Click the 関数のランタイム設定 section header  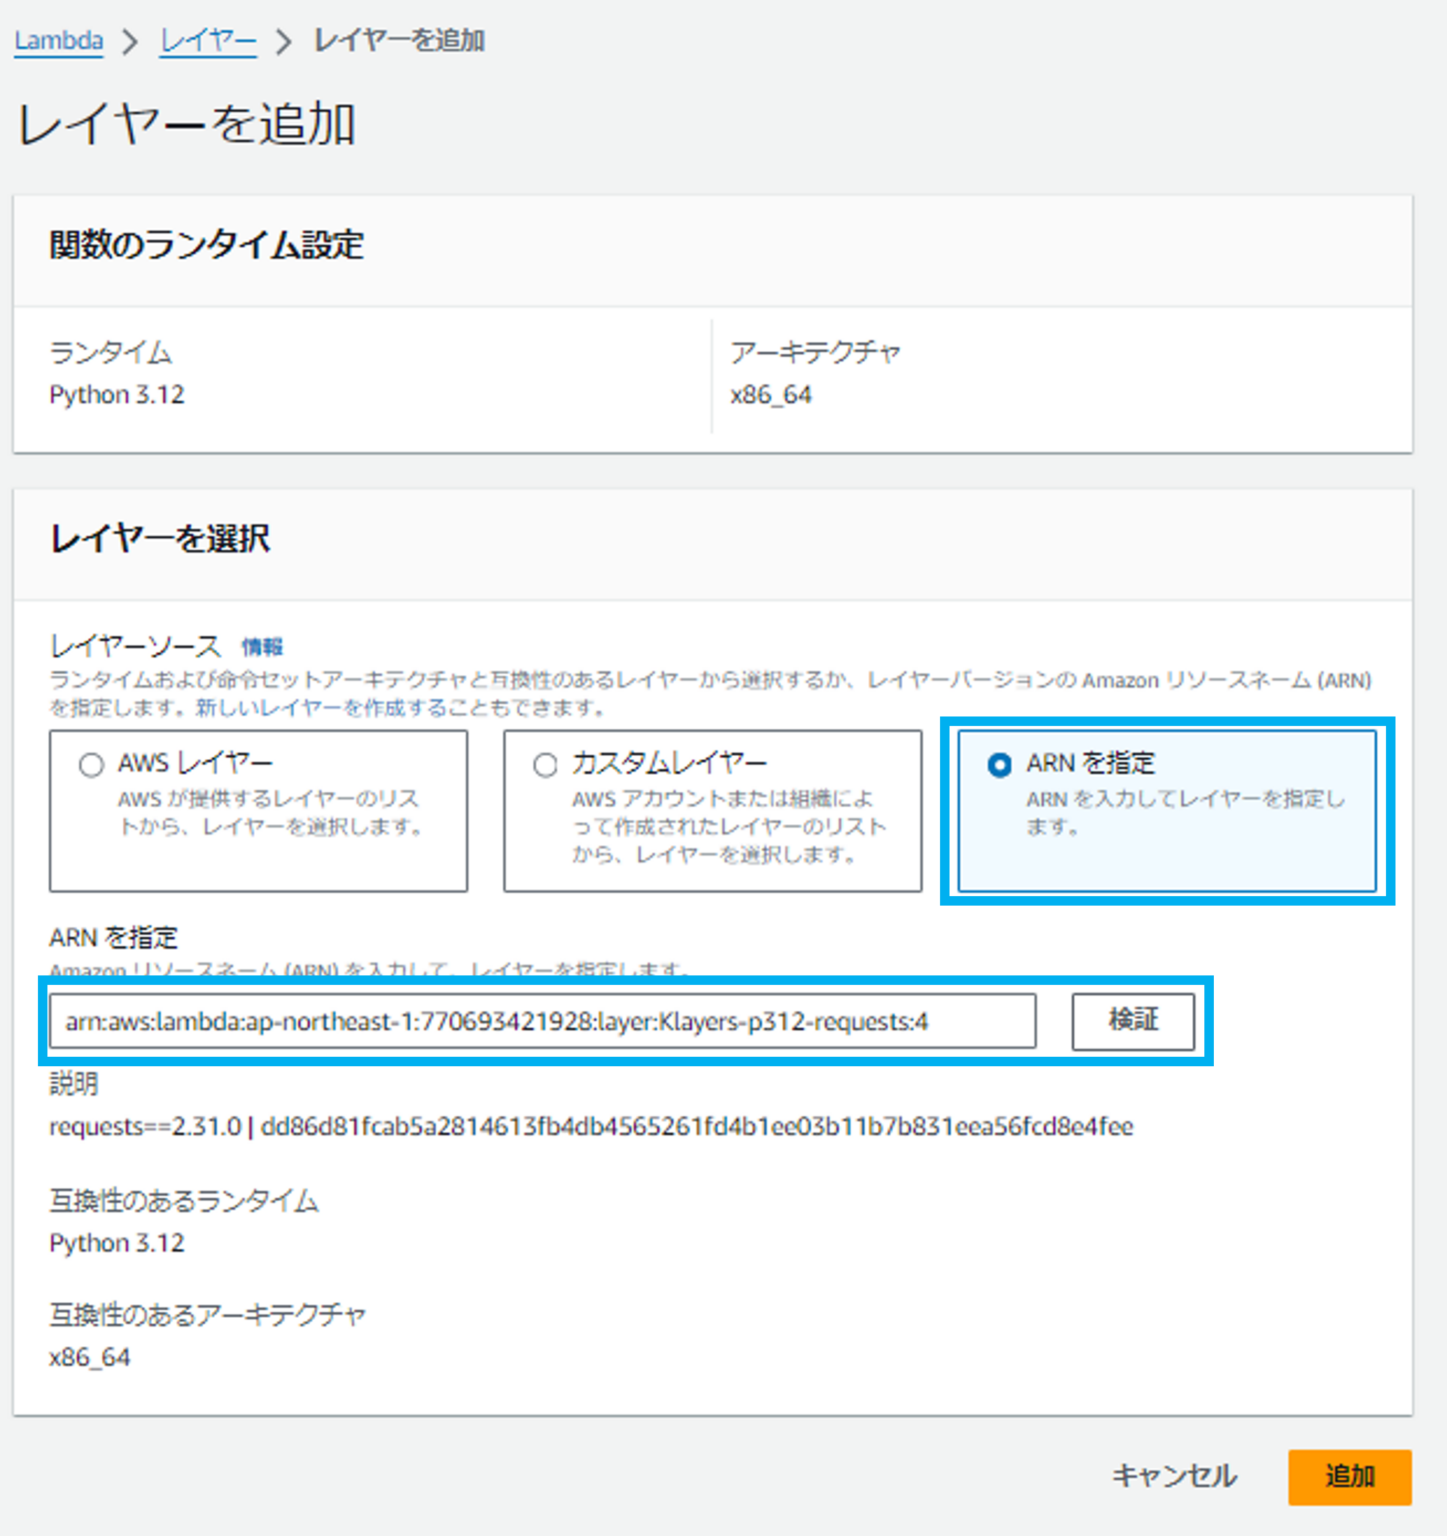point(207,245)
